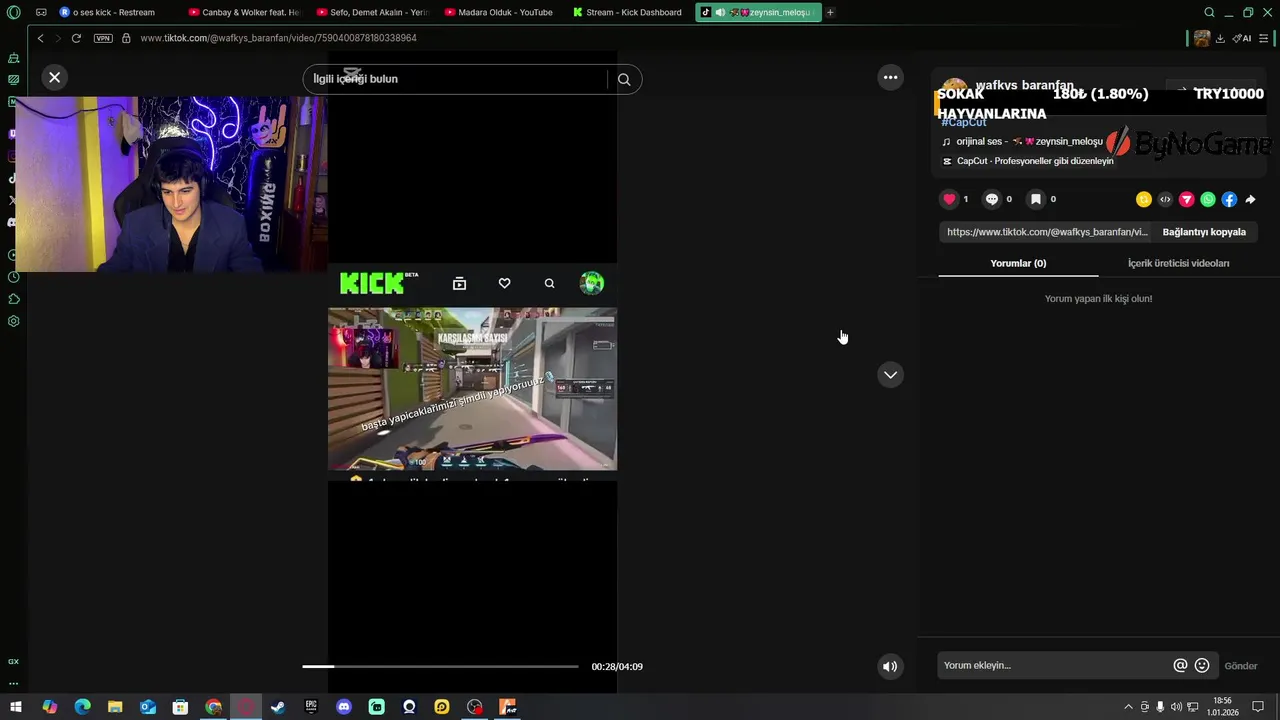Open Epic Games Launcher from taskbar
Image resolution: width=1280 pixels, height=720 pixels.
tap(311, 707)
